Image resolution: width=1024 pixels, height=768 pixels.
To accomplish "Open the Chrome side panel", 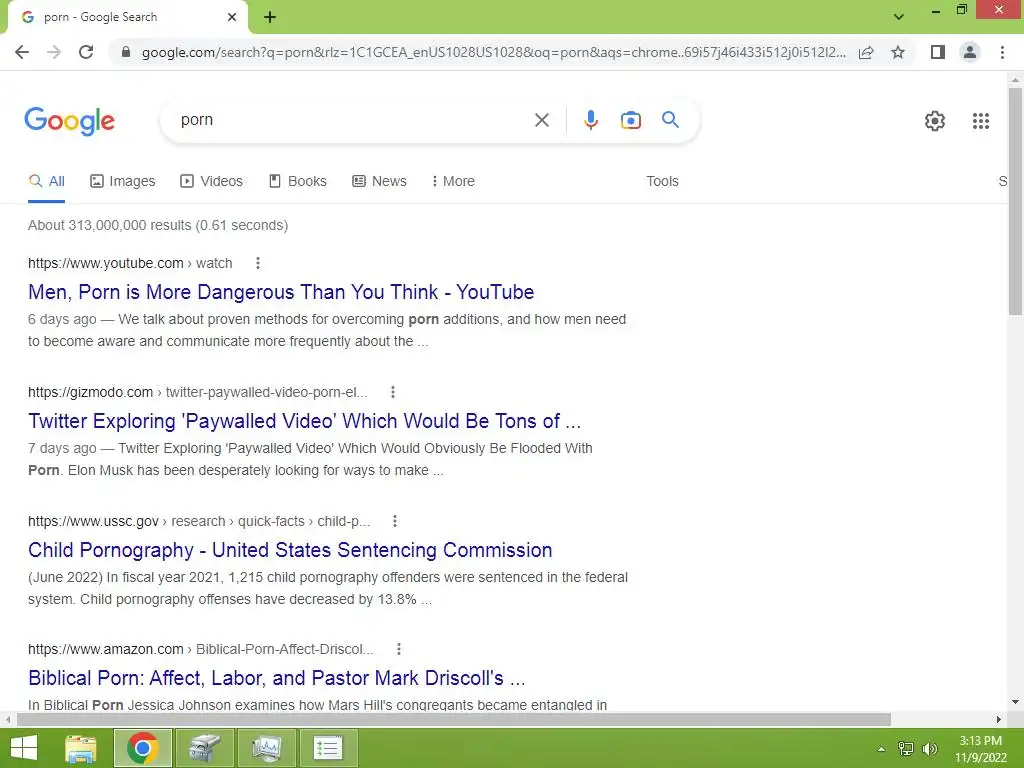I will 938,52.
